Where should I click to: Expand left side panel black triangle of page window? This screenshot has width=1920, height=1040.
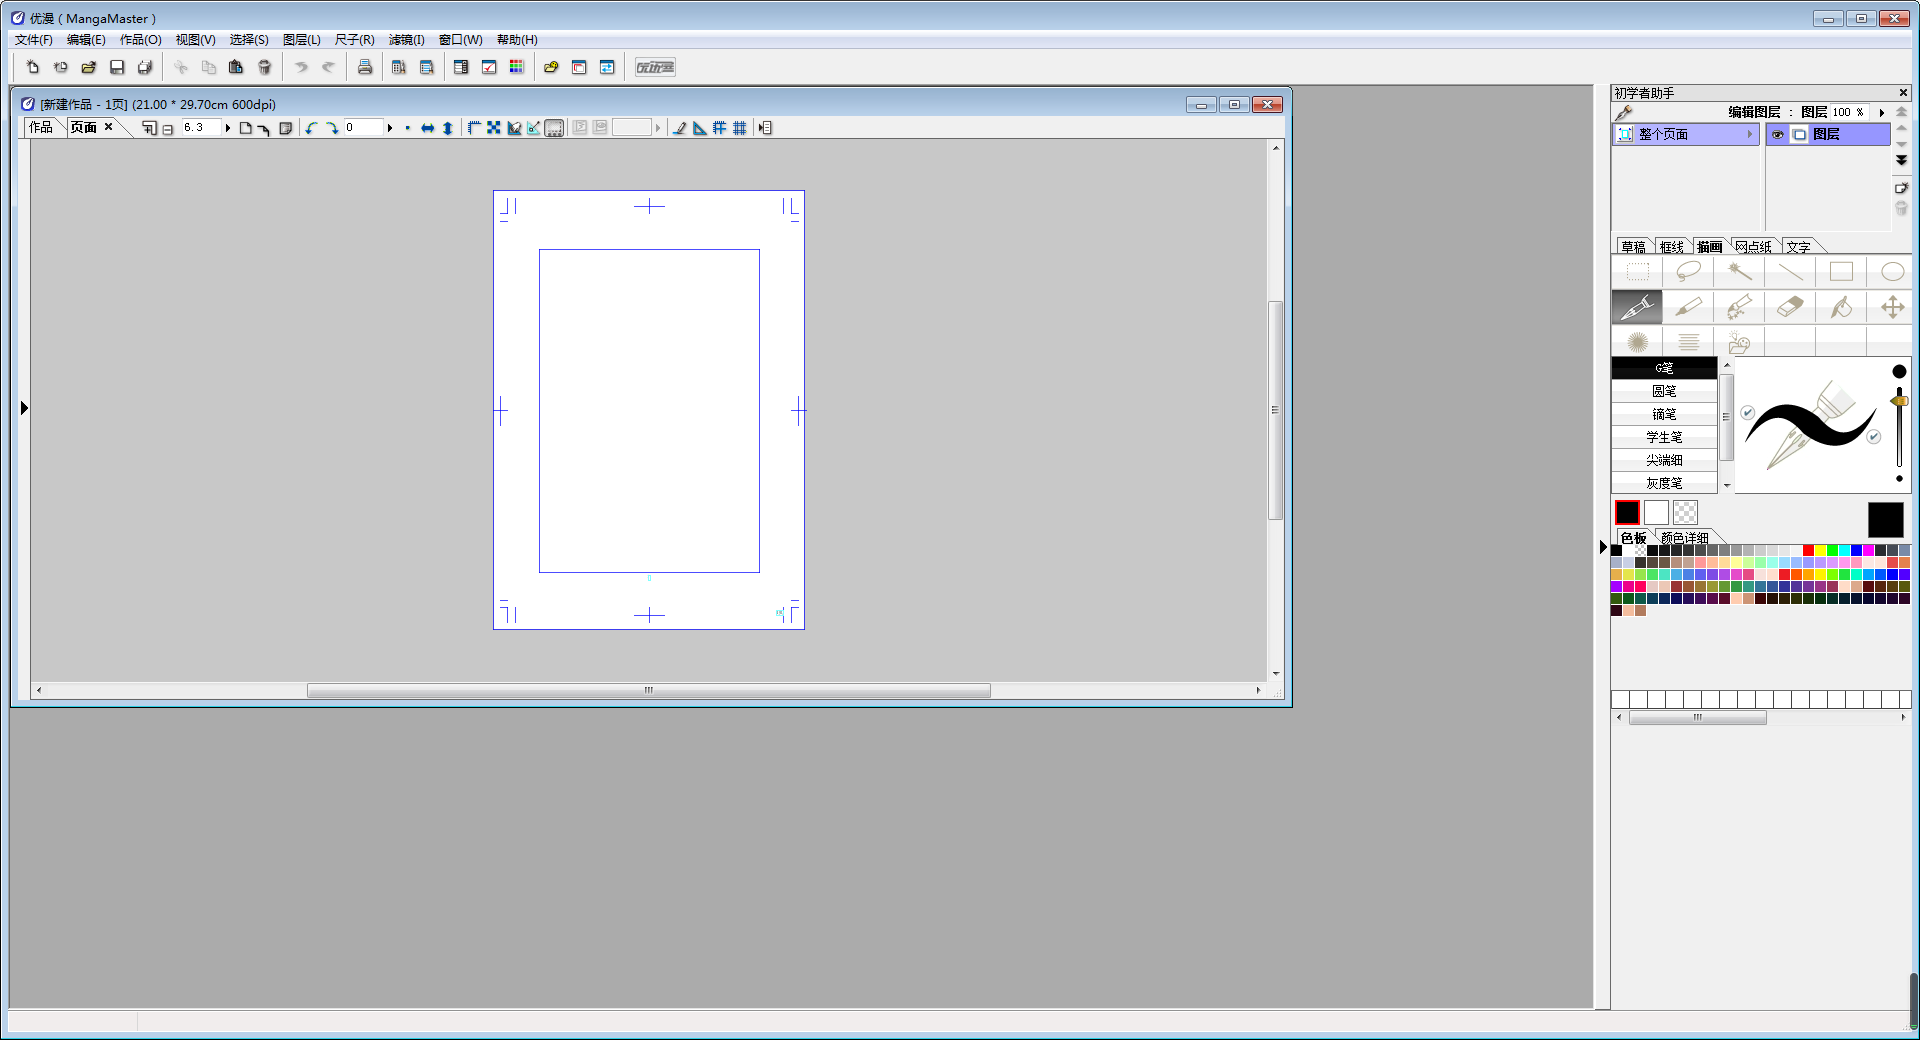pyautogui.click(x=24, y=408)
